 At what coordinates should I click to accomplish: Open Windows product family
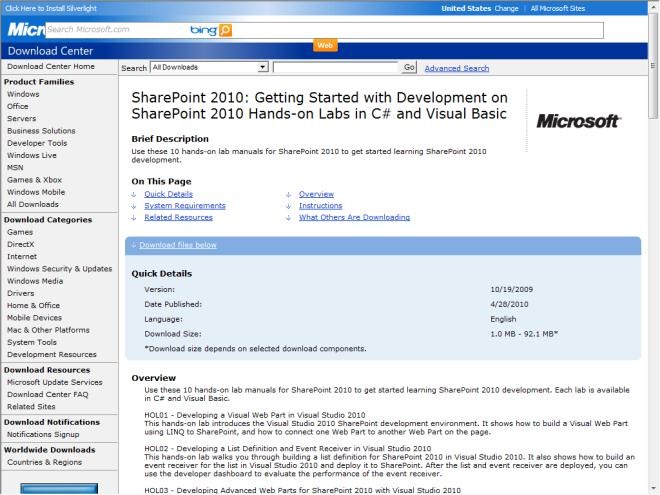pyautogui.click(x=23, y=94)
